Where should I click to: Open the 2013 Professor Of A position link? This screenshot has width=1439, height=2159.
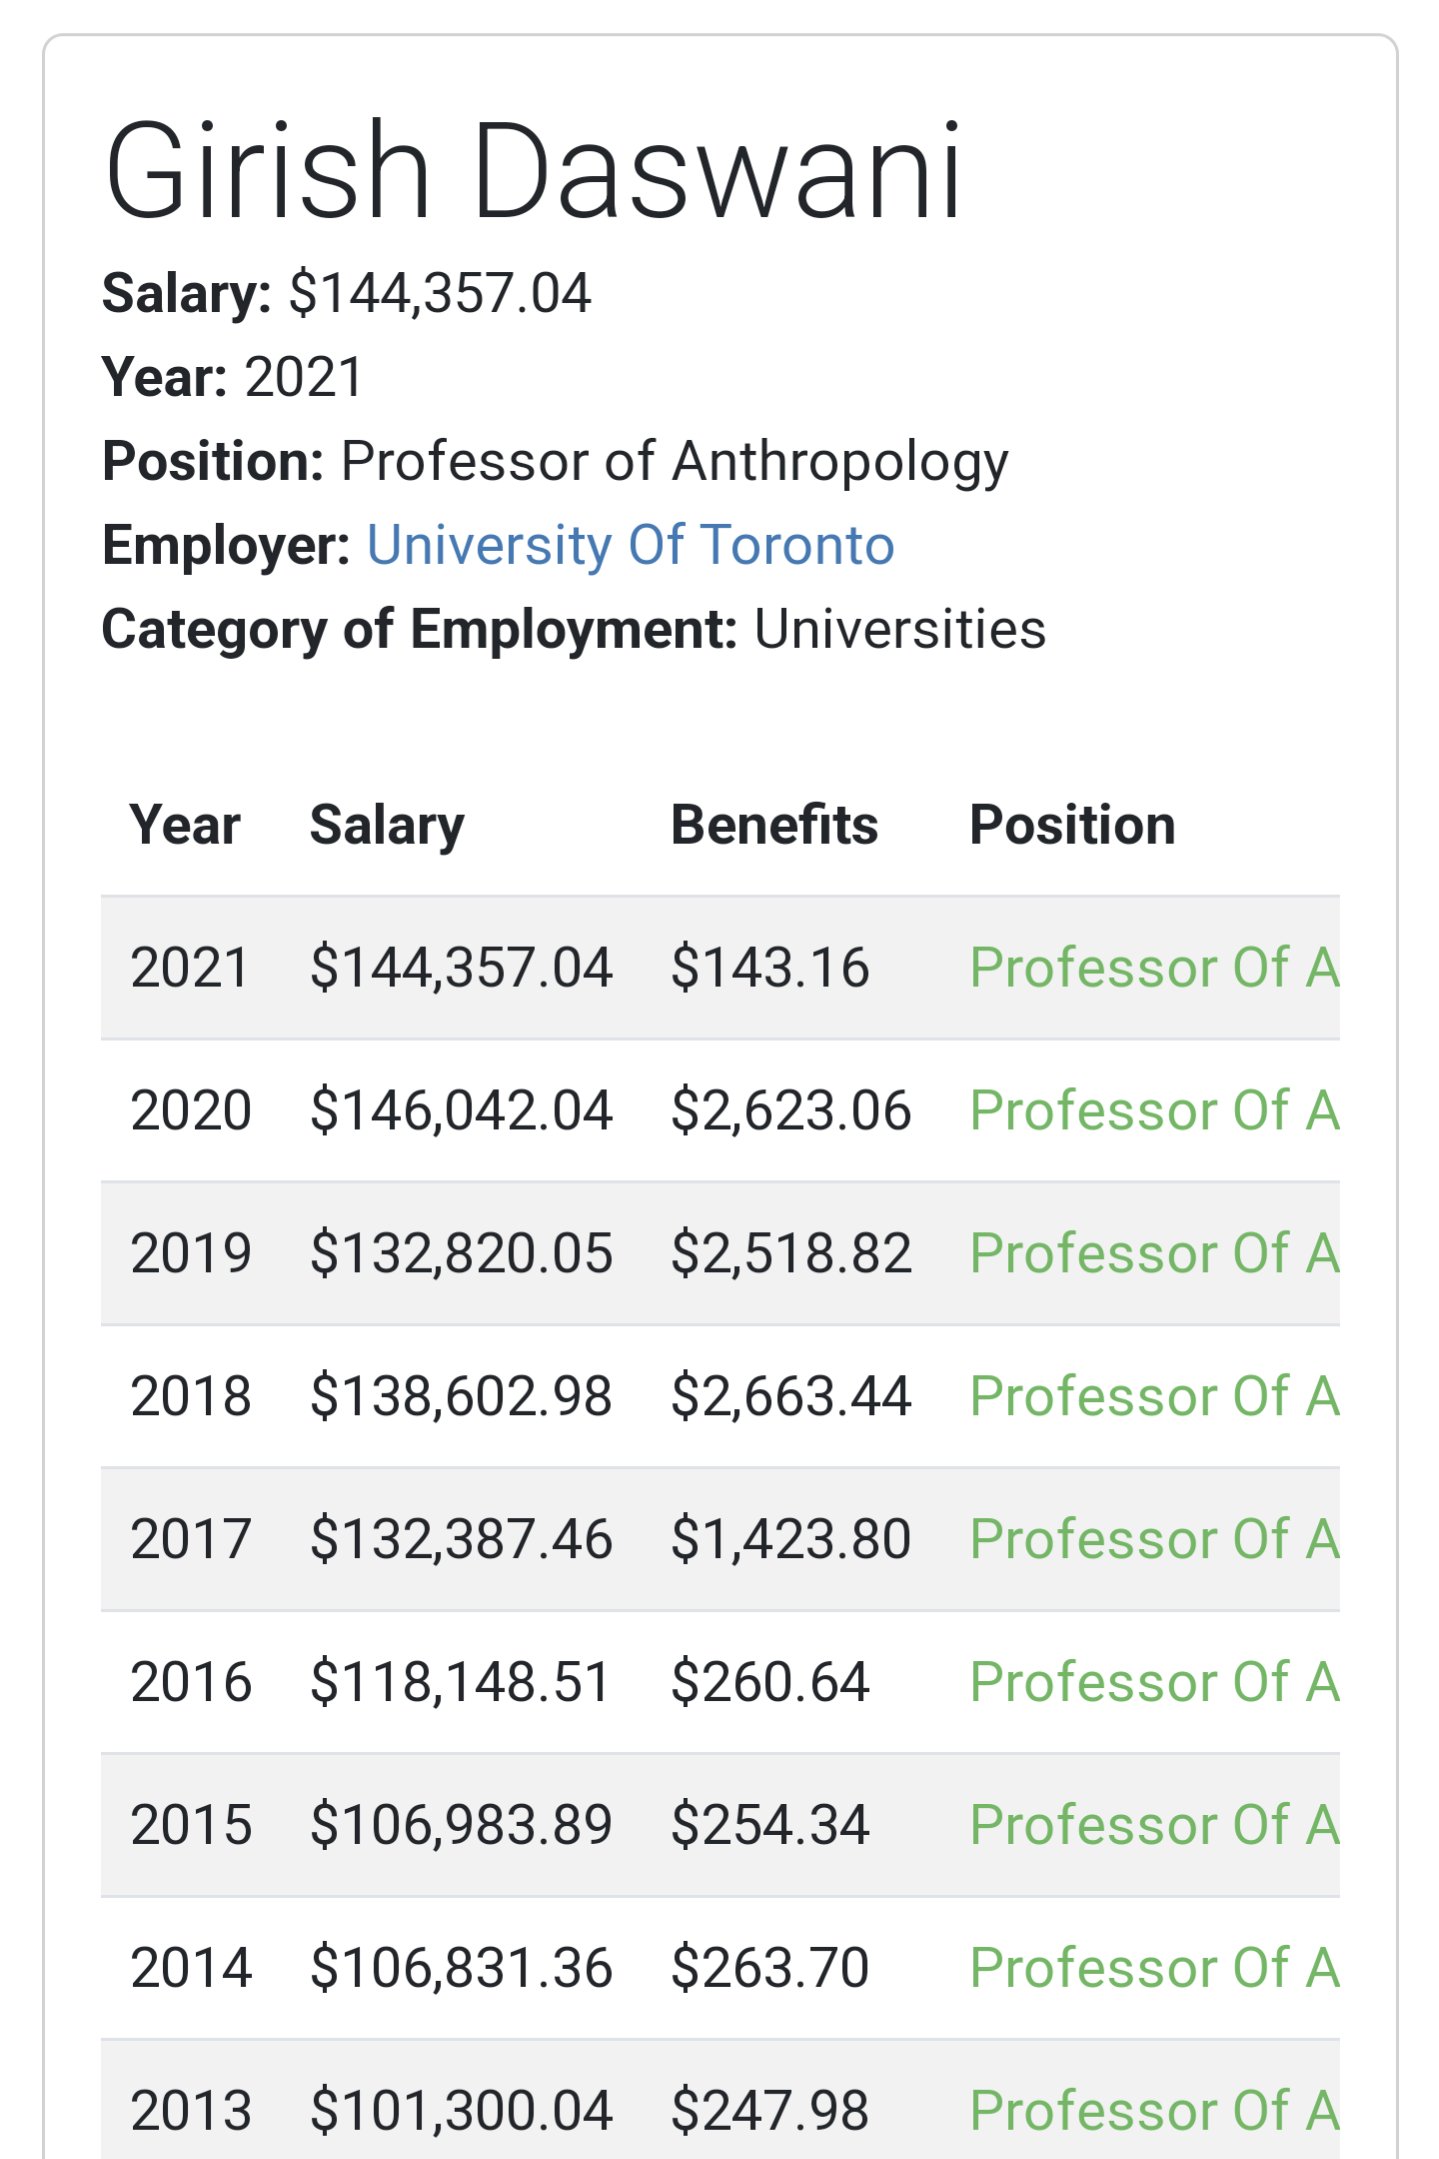(1154, 2111)
